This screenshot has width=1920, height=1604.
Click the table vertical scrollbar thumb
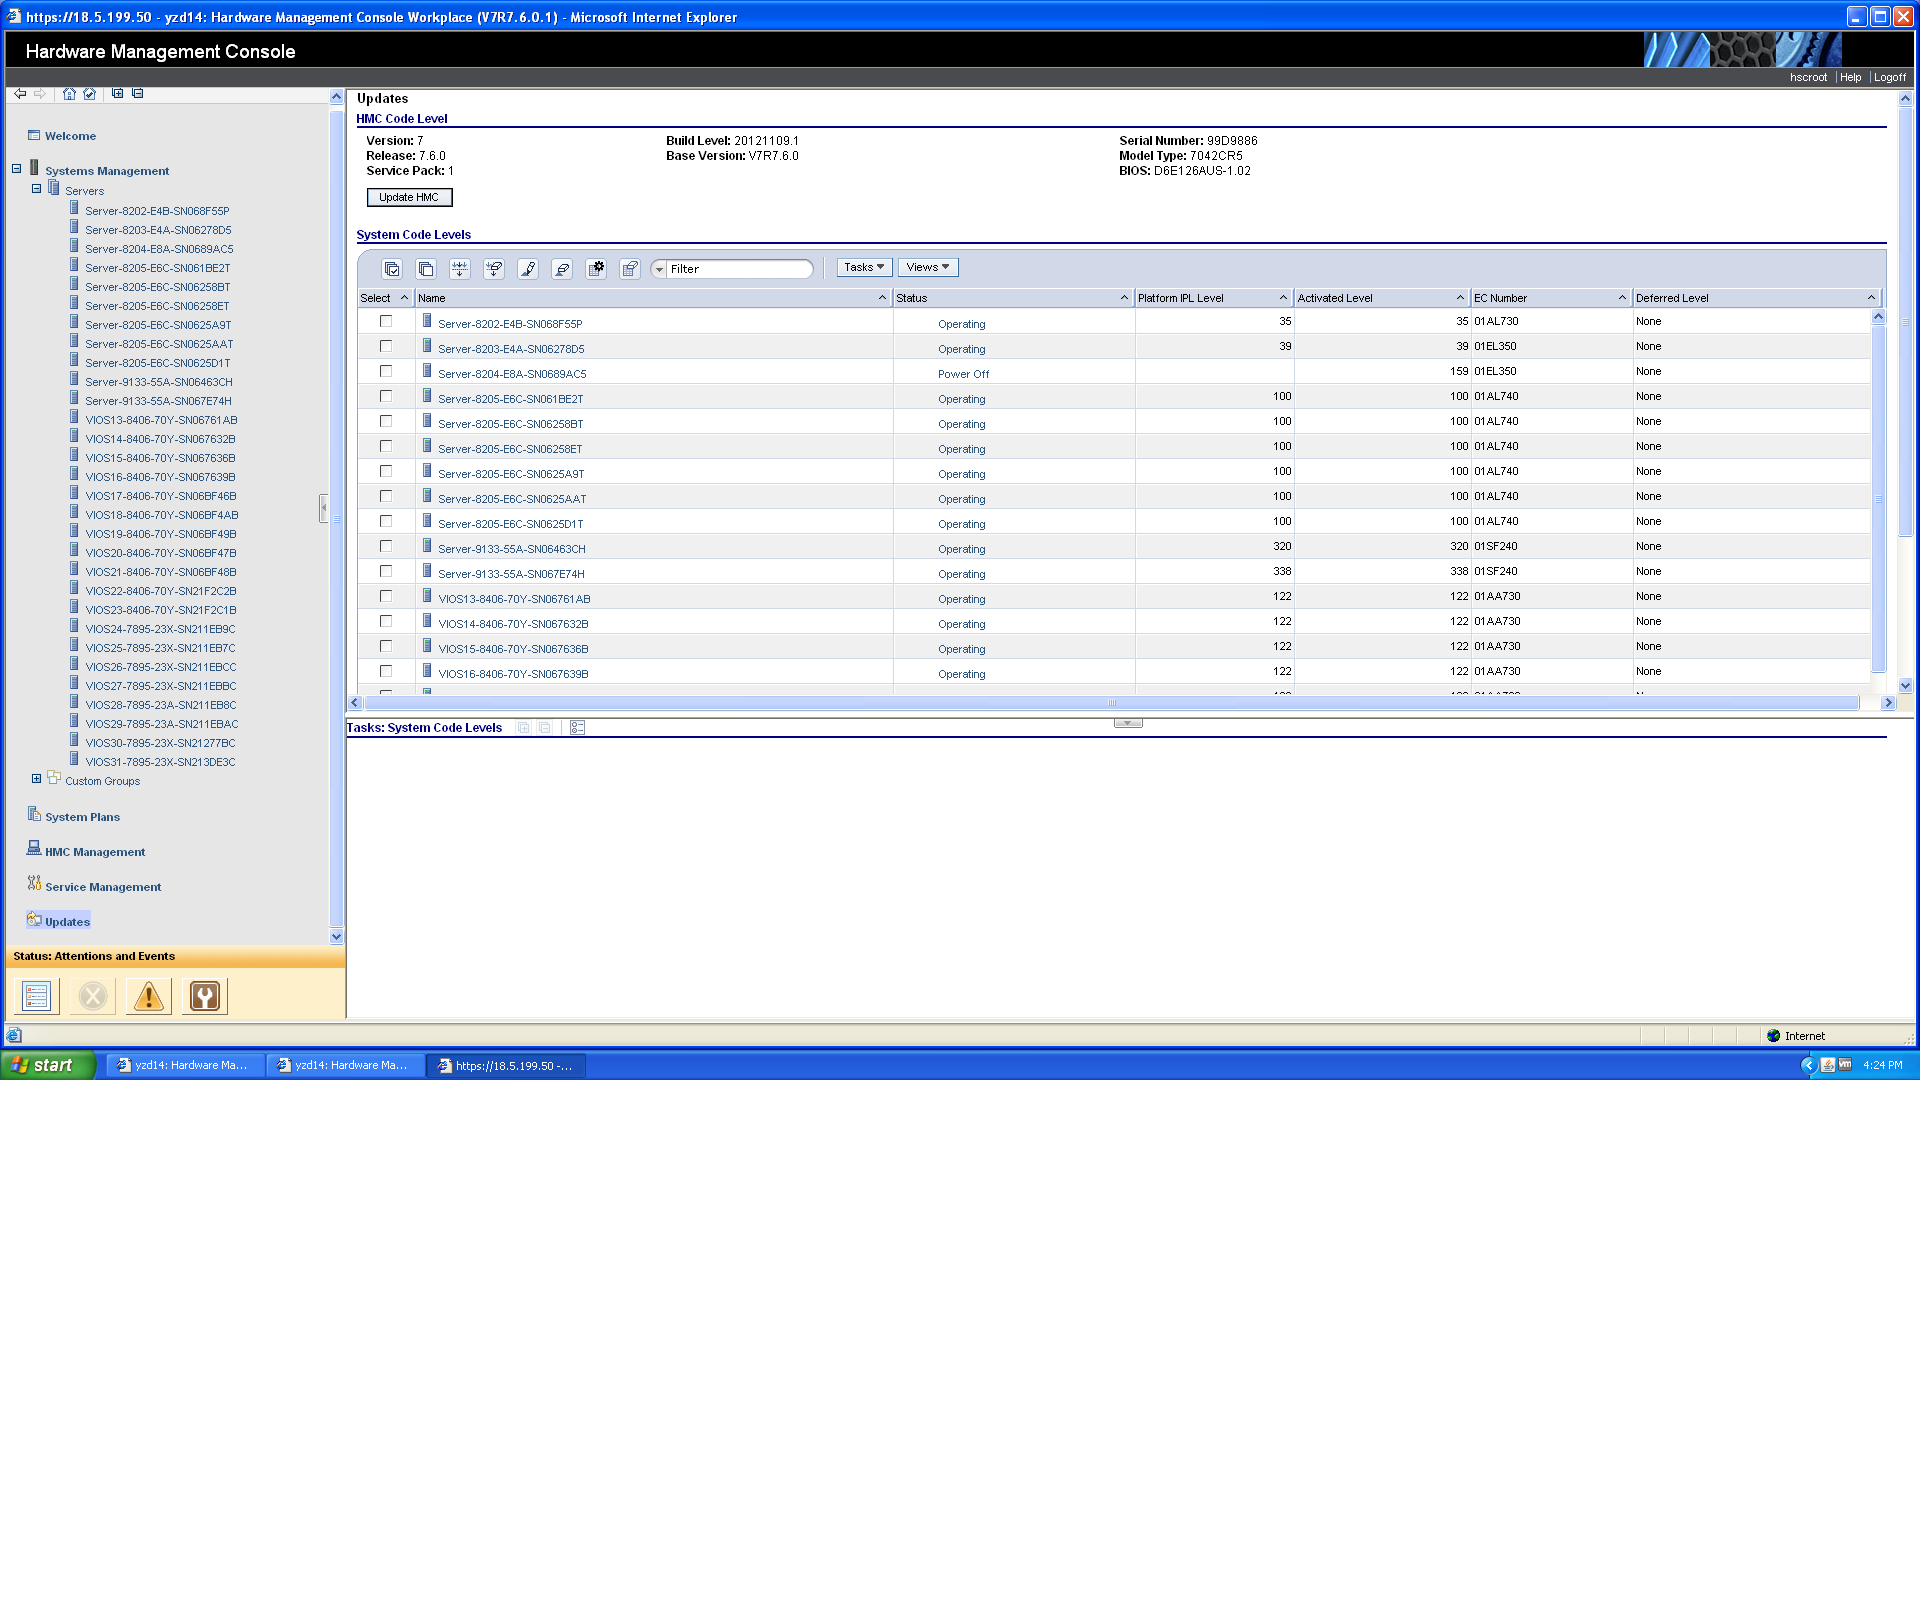[1878, 498]
